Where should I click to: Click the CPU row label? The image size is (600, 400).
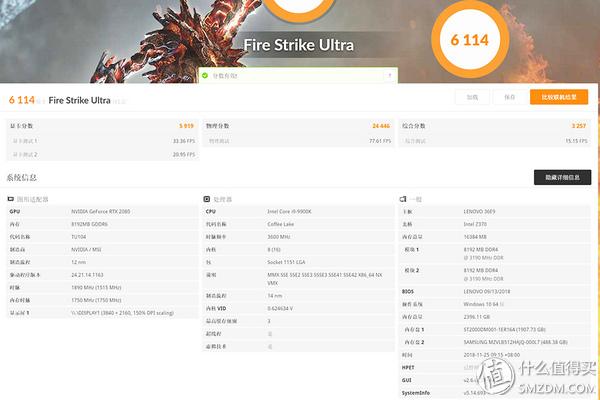(211, 211)
